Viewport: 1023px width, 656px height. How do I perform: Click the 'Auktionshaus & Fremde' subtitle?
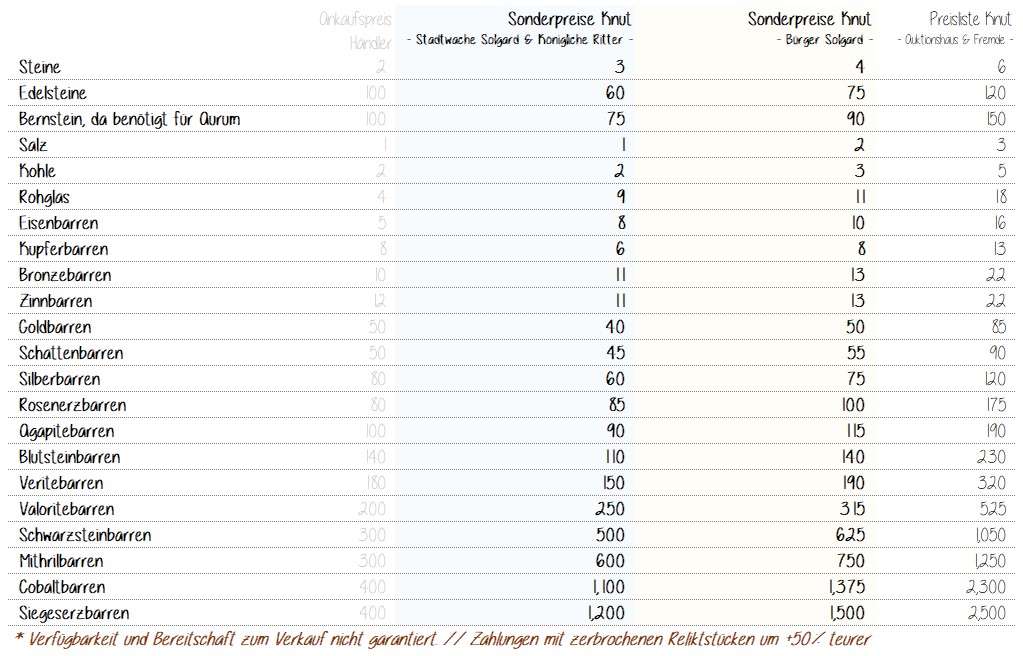click(x=955, y=40)
